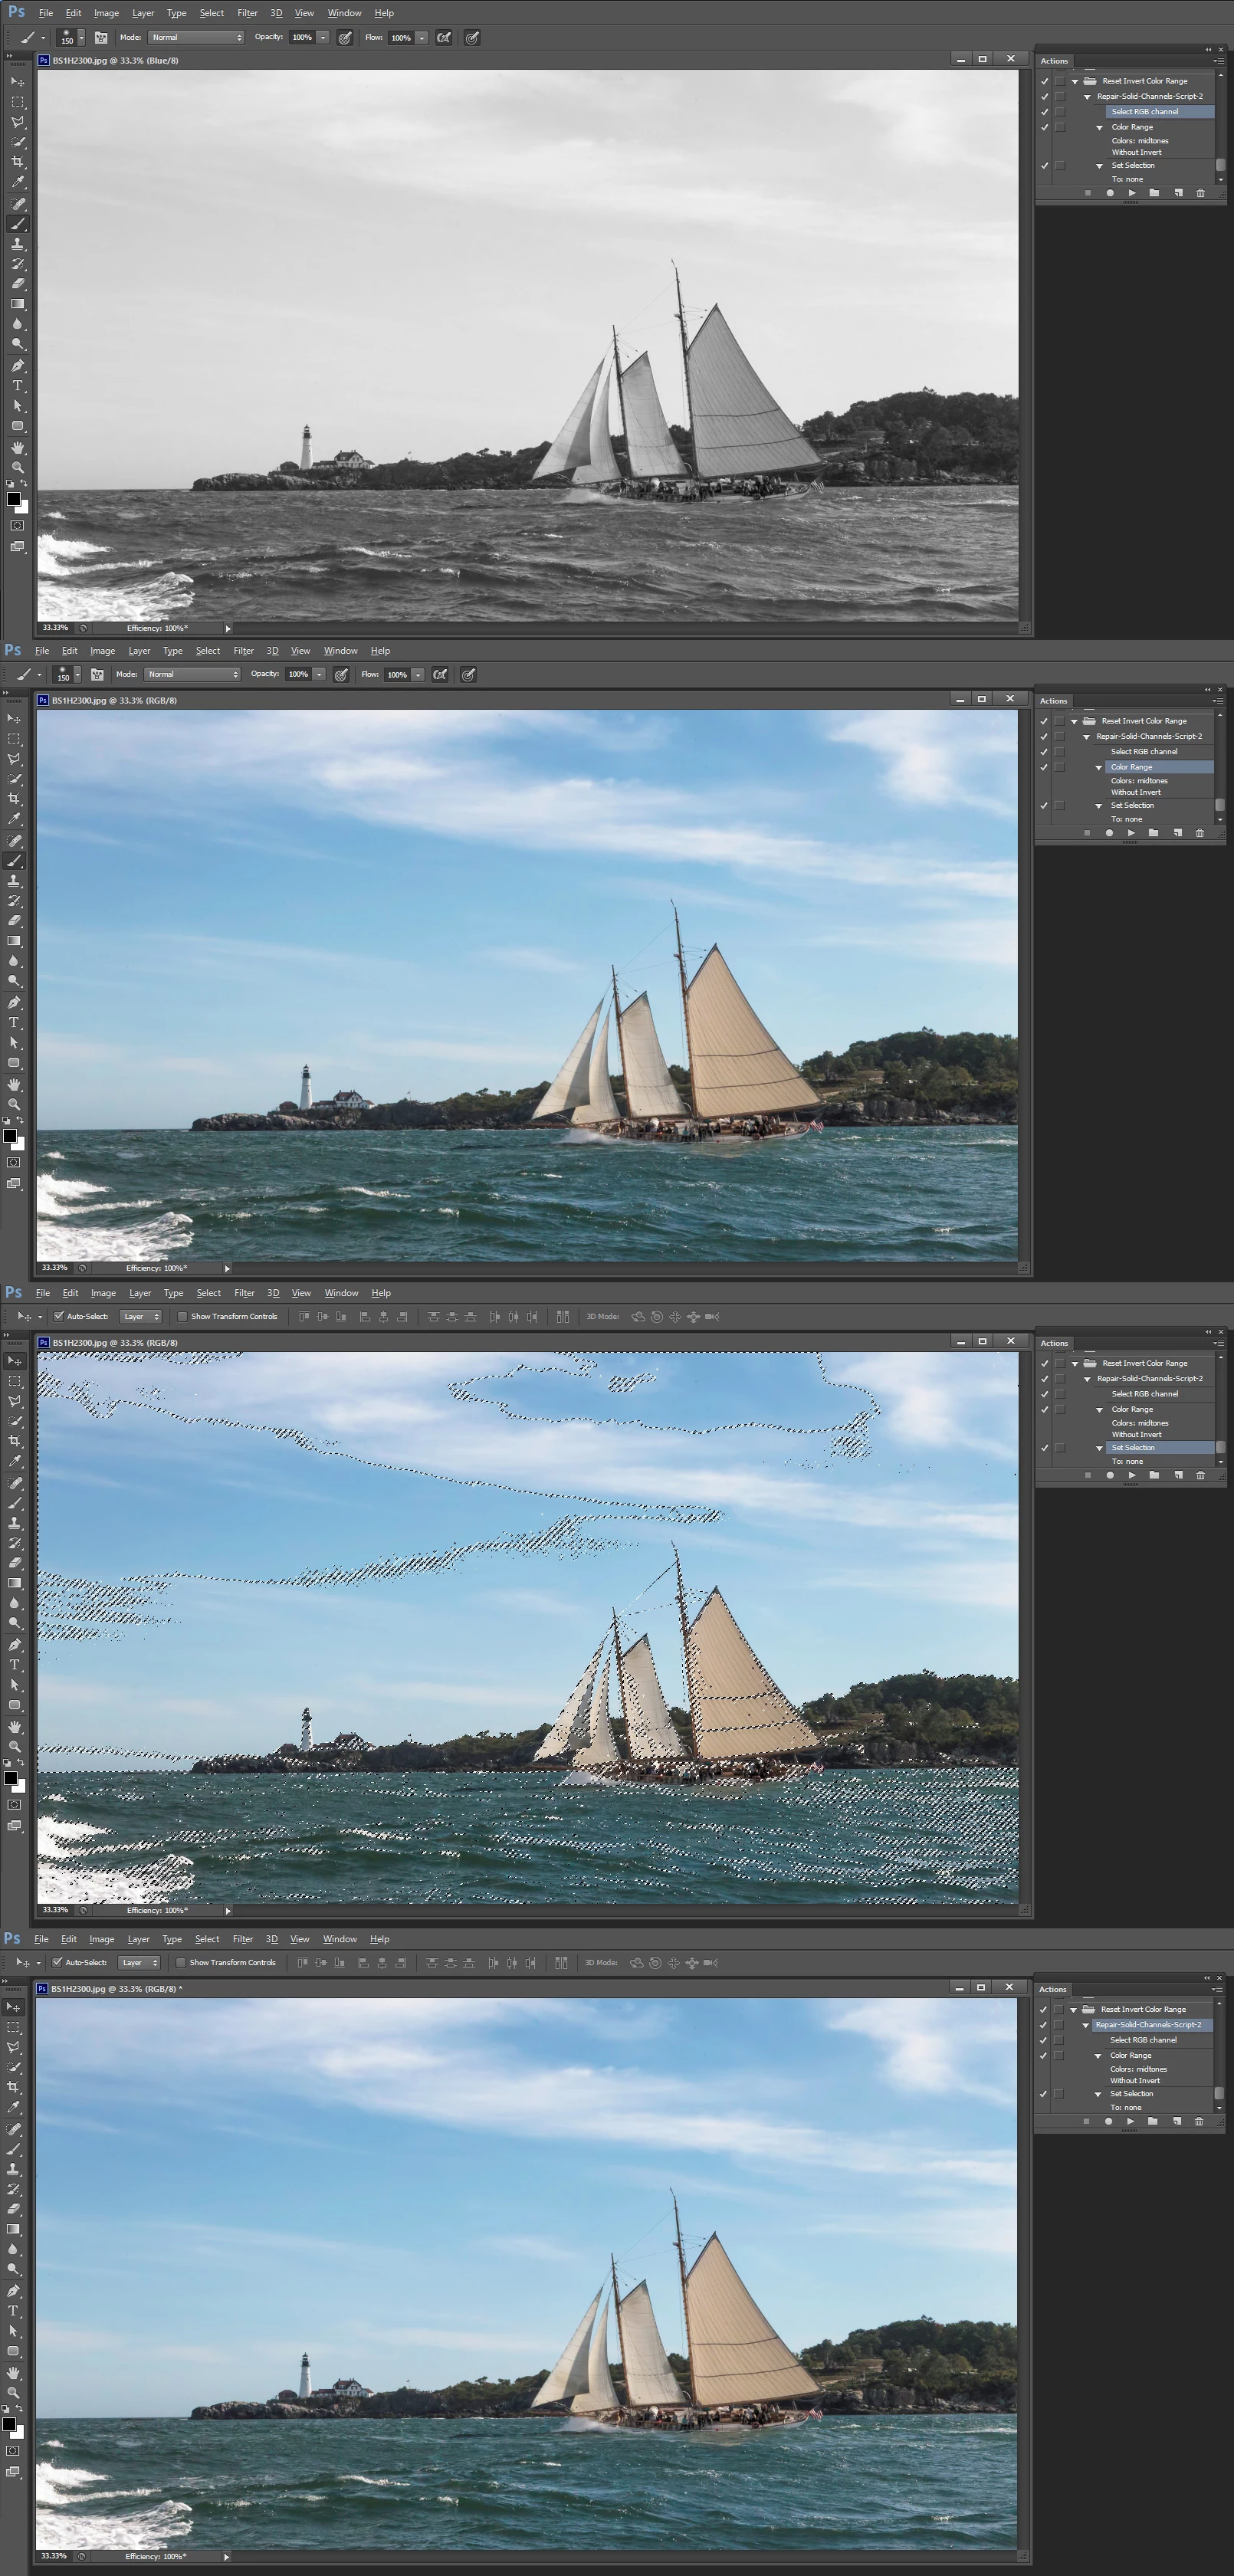Screen dimensions: 1234x2576
Task: Select the Move tool in second window toolbox
Action: point(15,719)
